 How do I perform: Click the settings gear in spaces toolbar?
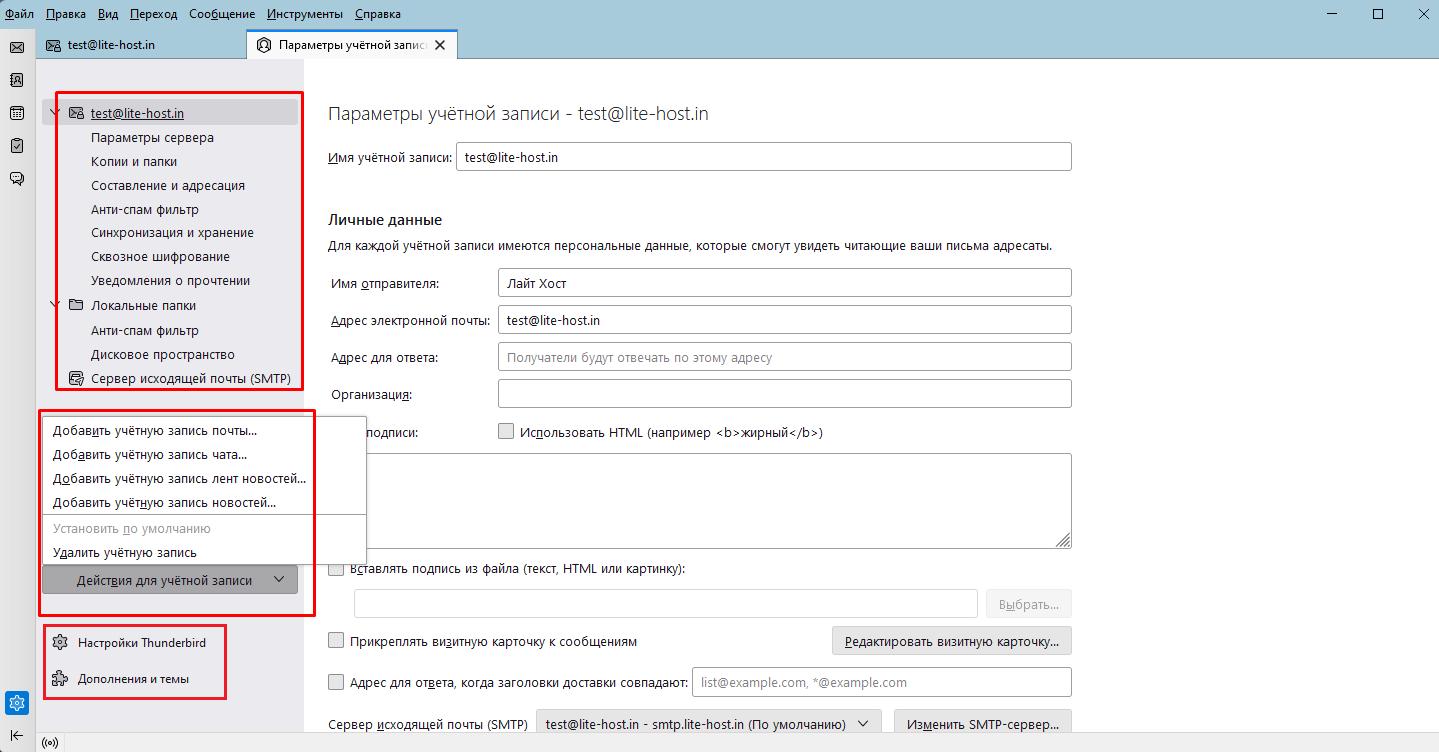17,703
